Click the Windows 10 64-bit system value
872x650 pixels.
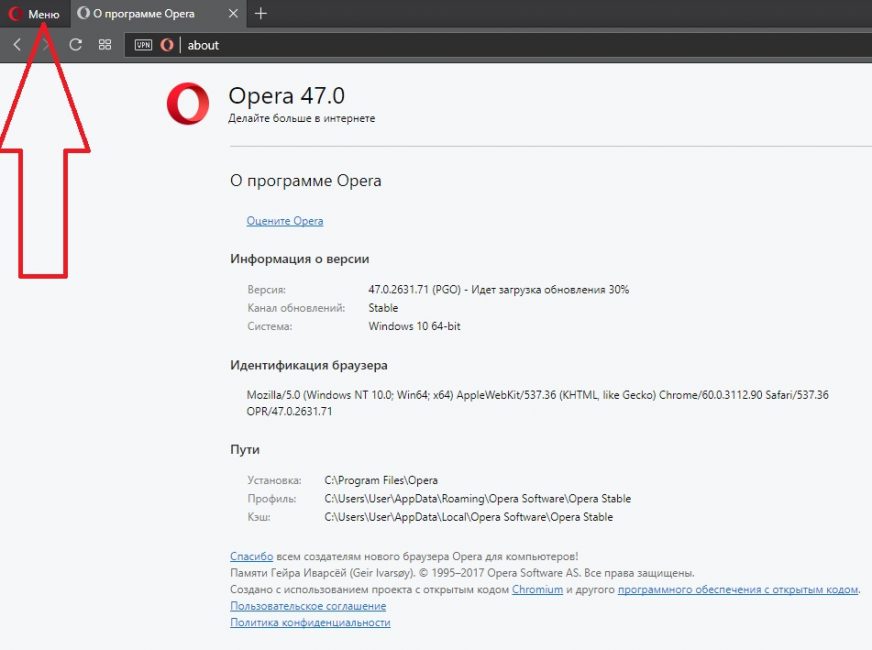click(x=414, y=326)
